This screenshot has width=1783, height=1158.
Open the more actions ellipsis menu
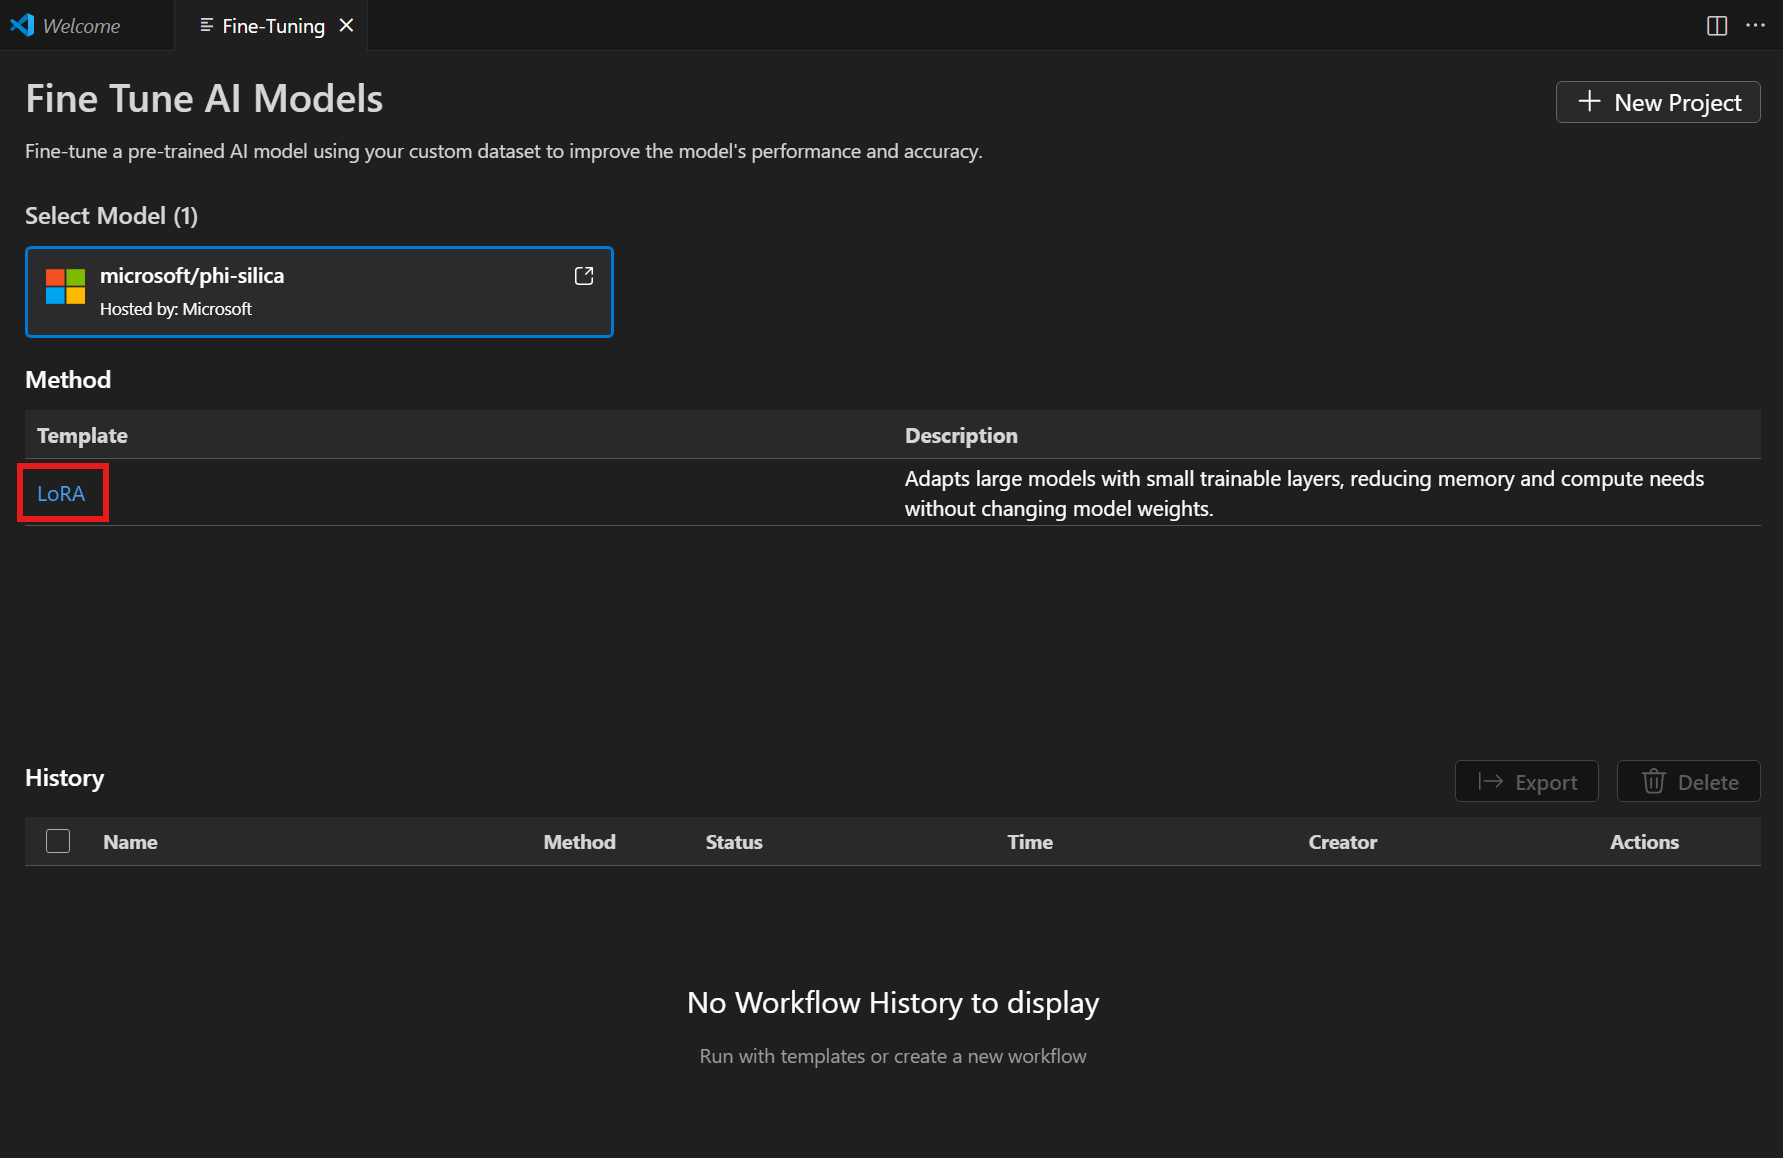click(x=1757, y=25)
